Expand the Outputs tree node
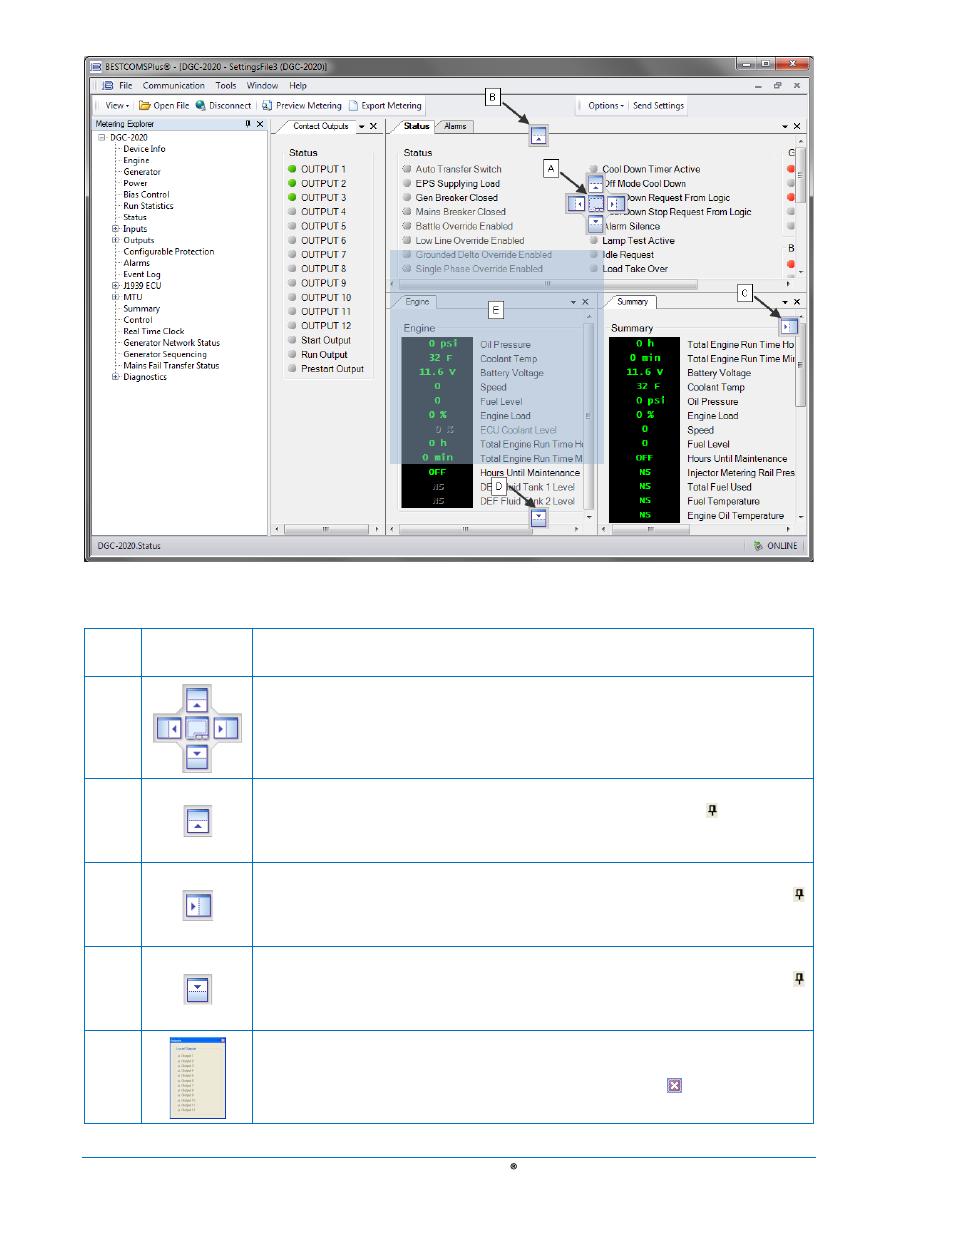Screen dimensions: 954x1235 (x=116, y=240)
